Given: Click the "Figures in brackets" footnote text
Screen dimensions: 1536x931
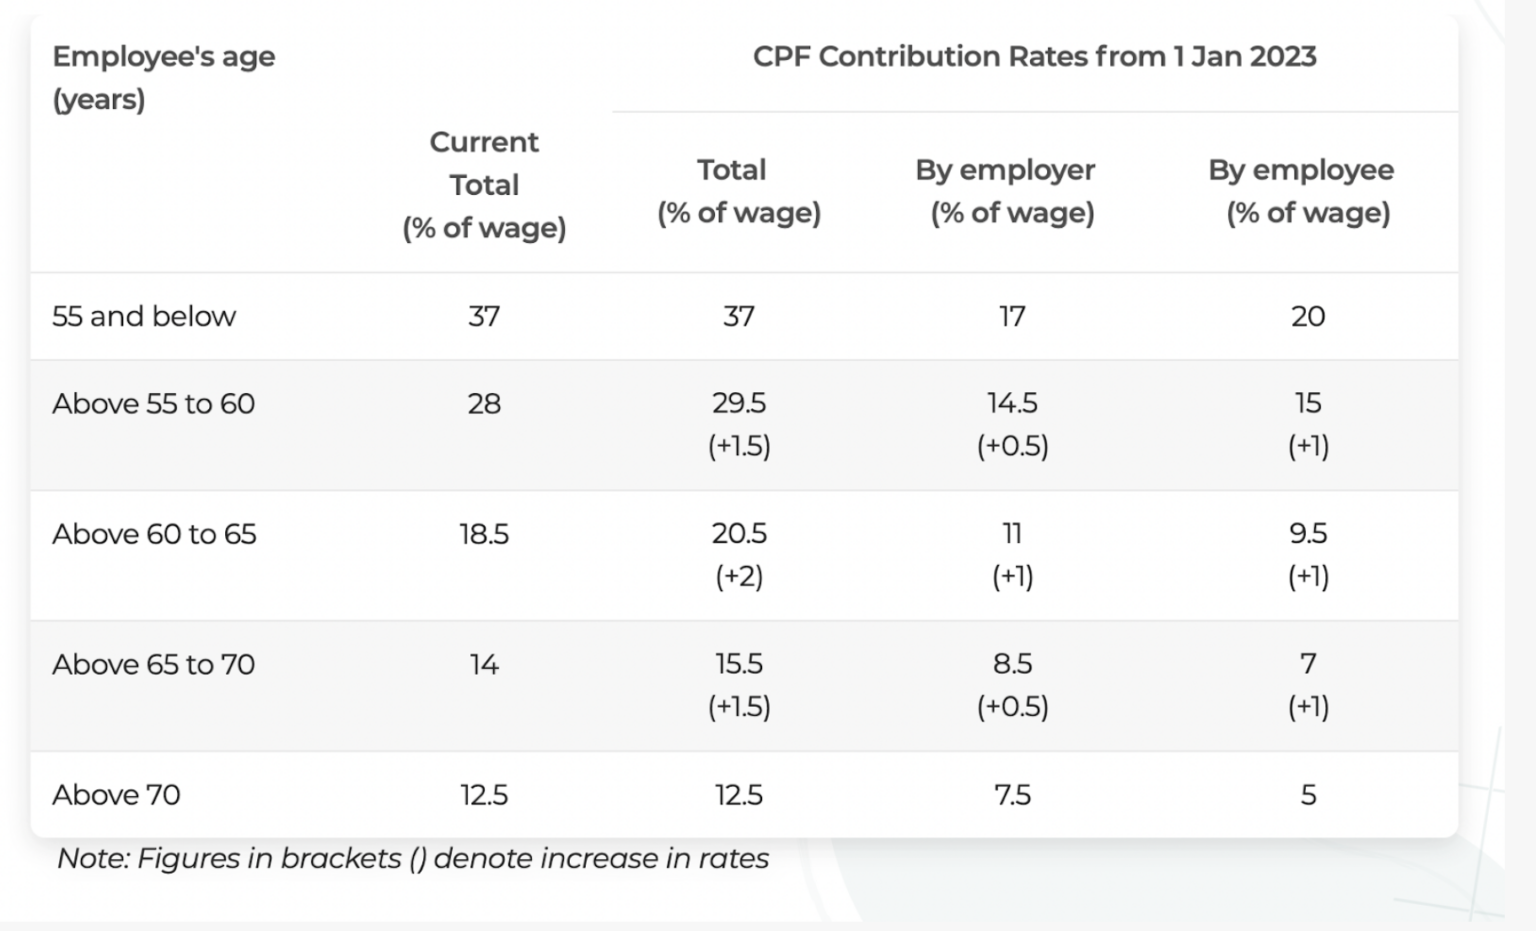Looking at the screenshot, I should pyautogui.click(x=413, y=858).
